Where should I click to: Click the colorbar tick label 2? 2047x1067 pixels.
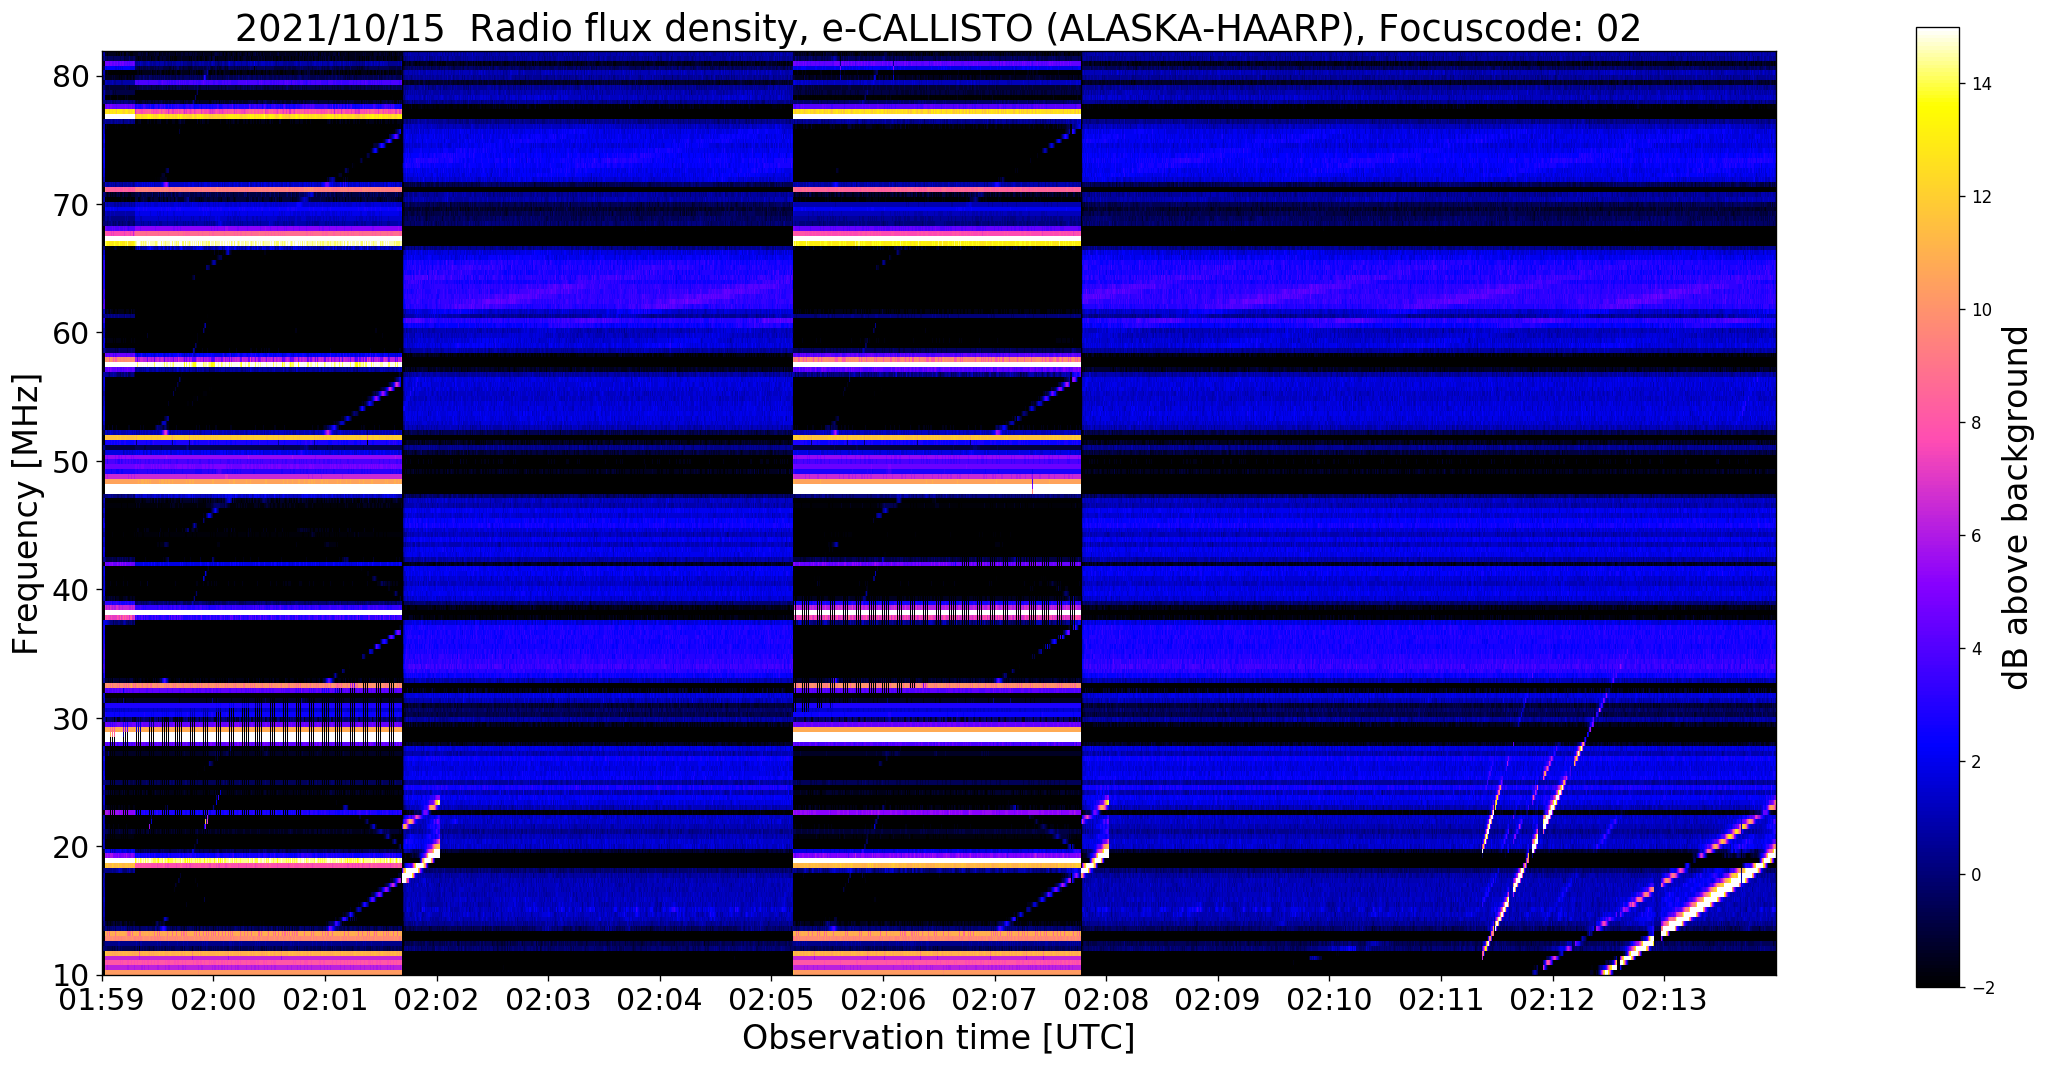click(x=1976, y=762)
